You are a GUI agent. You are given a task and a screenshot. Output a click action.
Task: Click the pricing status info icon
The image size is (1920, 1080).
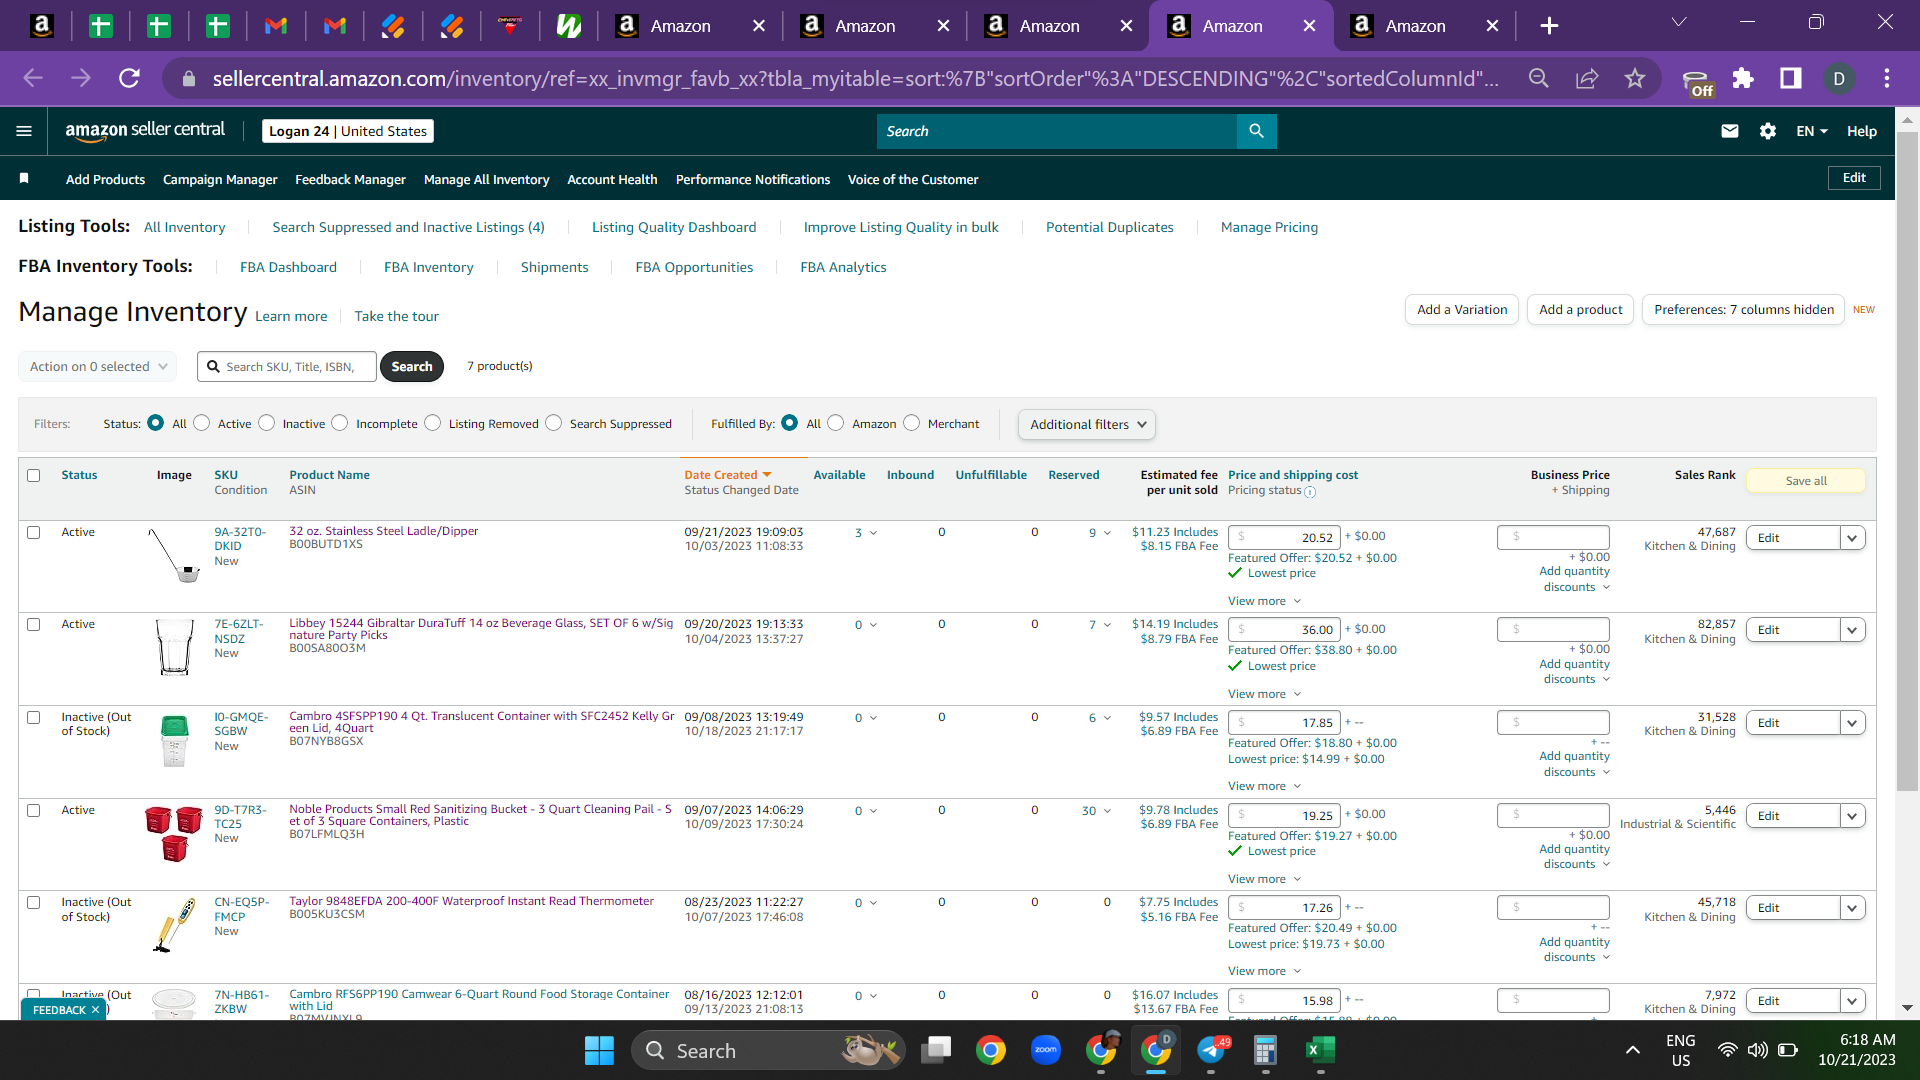tap(1310, 492)
